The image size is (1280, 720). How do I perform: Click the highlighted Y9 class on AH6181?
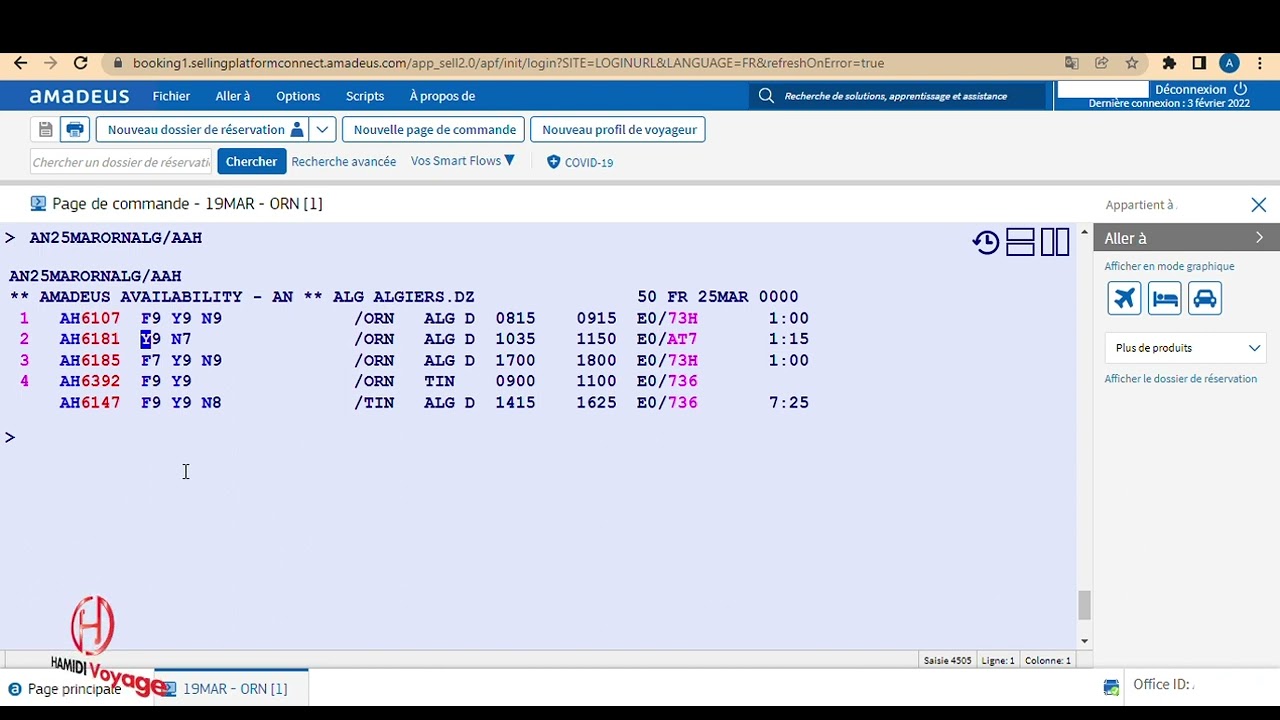151,339
